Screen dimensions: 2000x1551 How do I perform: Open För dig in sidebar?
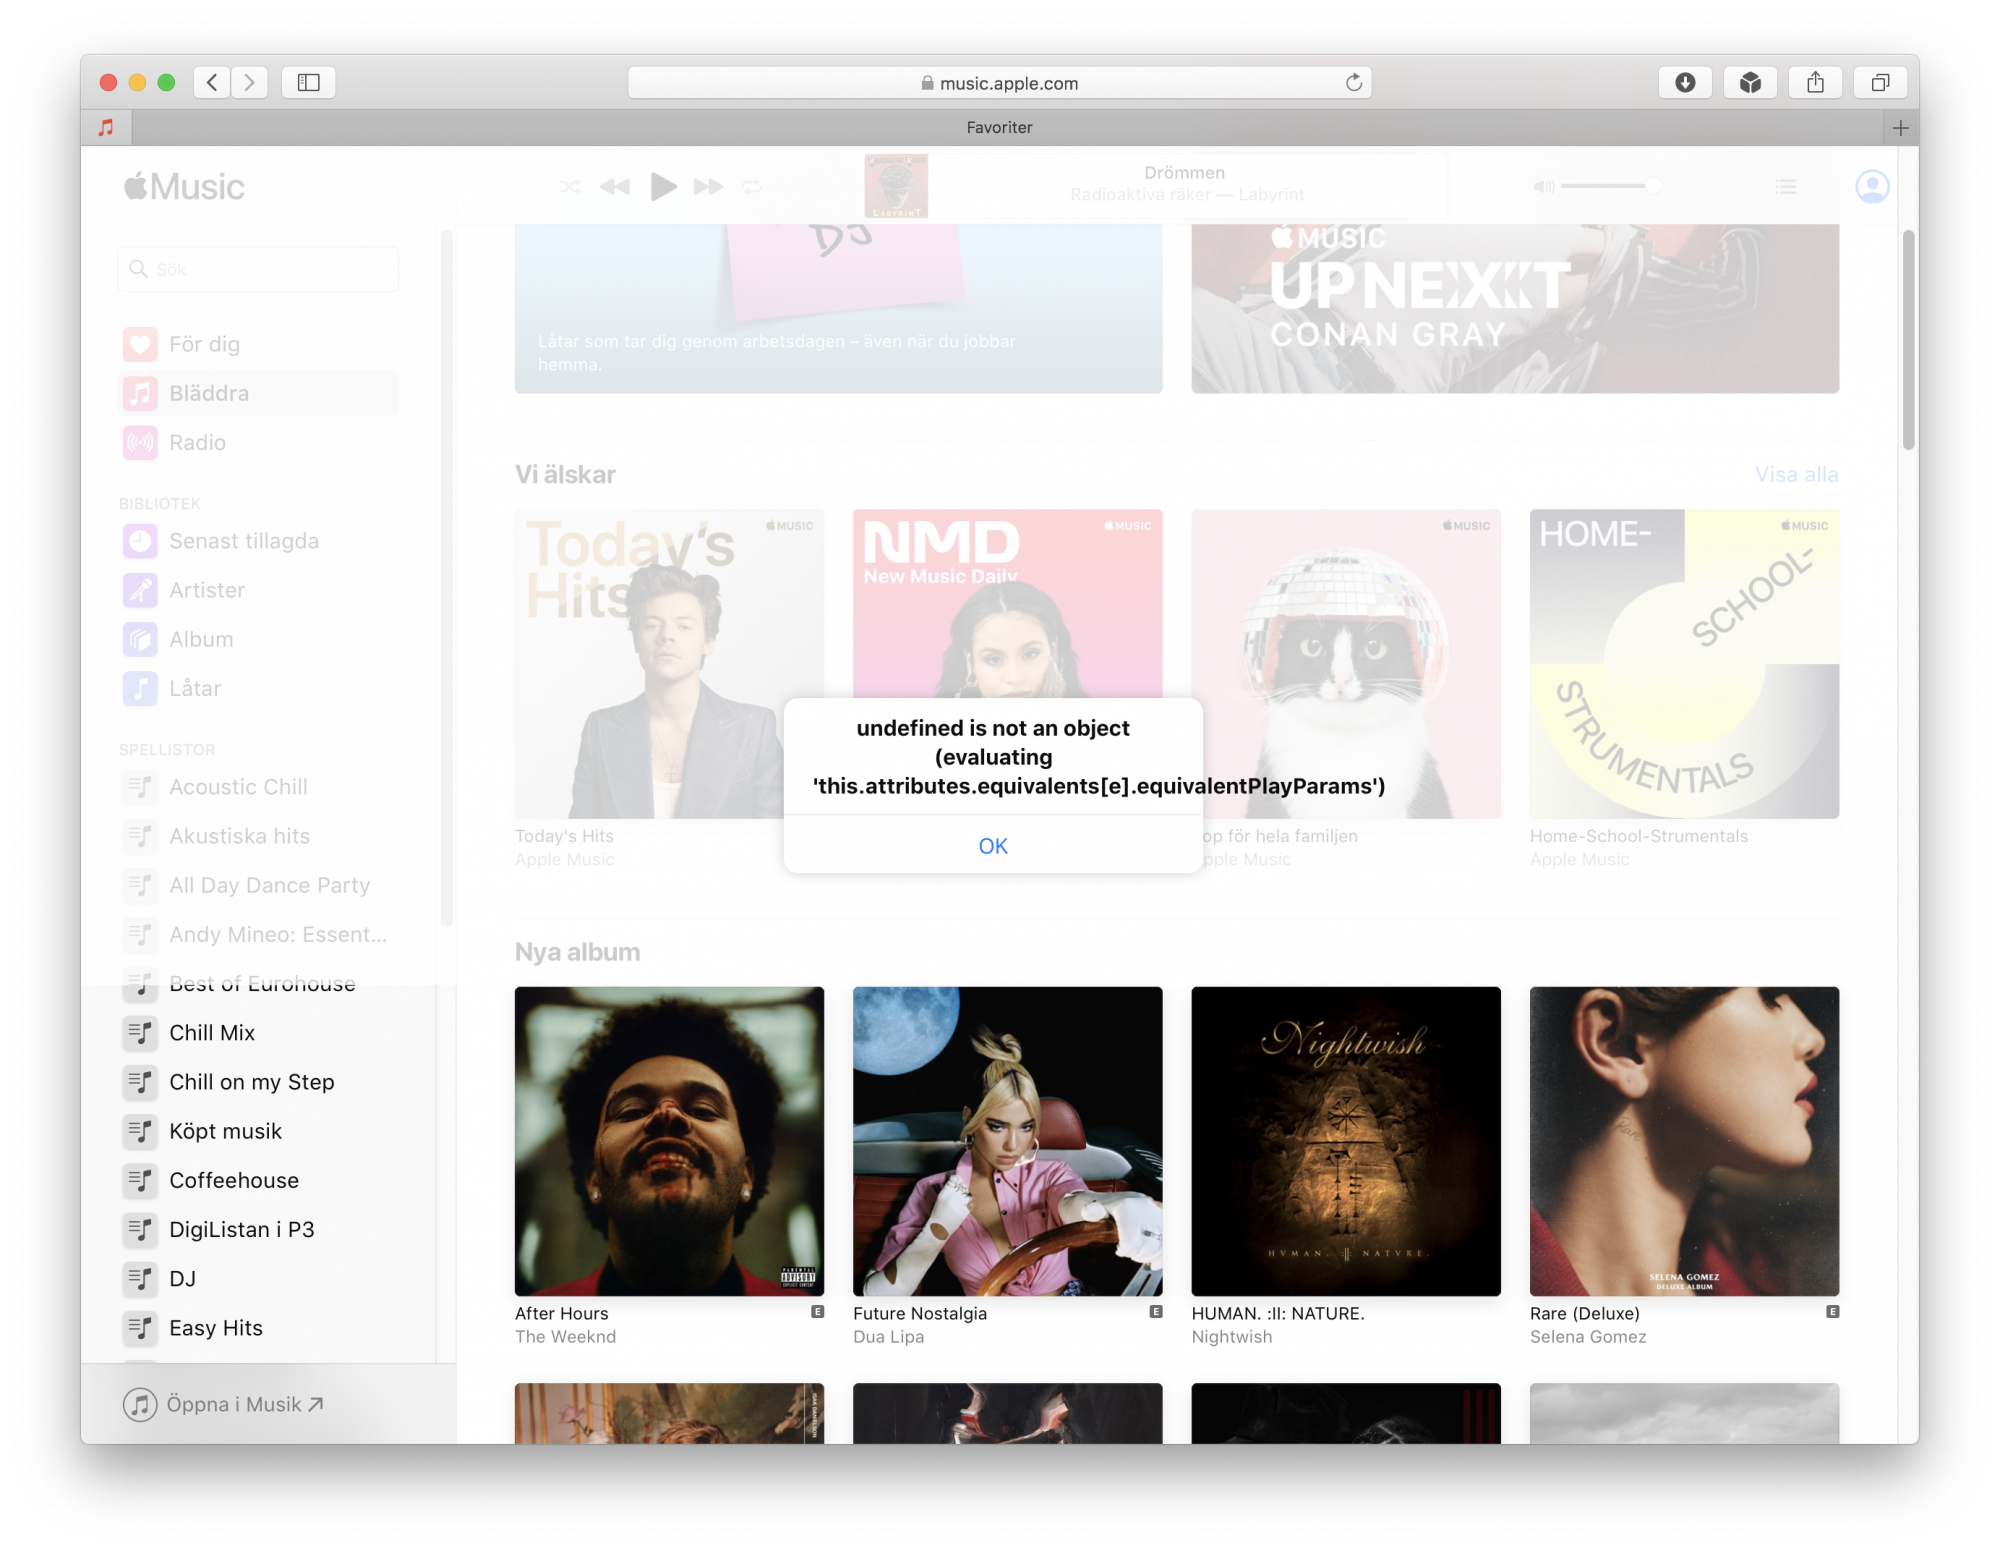(258, 344)
